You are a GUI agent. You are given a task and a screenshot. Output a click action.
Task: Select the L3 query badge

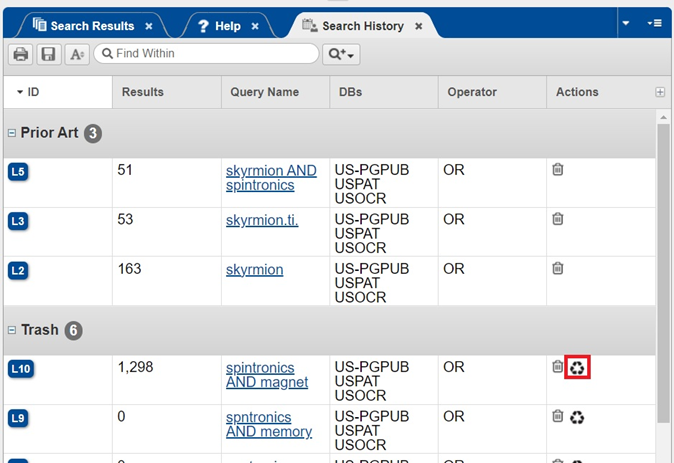[18, 221]
